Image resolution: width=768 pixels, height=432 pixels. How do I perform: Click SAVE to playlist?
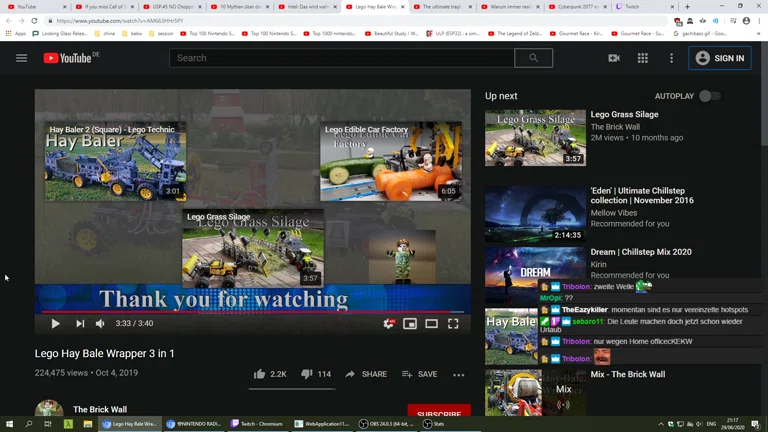click(419, 374)
